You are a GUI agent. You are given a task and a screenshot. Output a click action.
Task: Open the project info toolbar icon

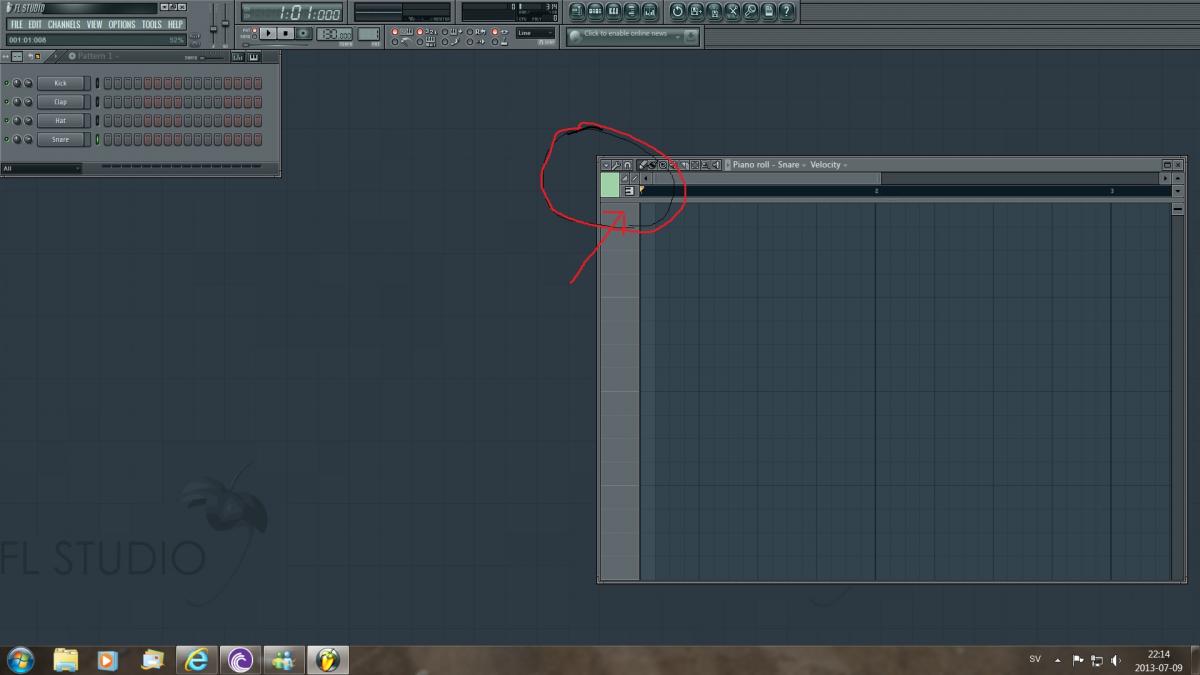tap(768, 11)
